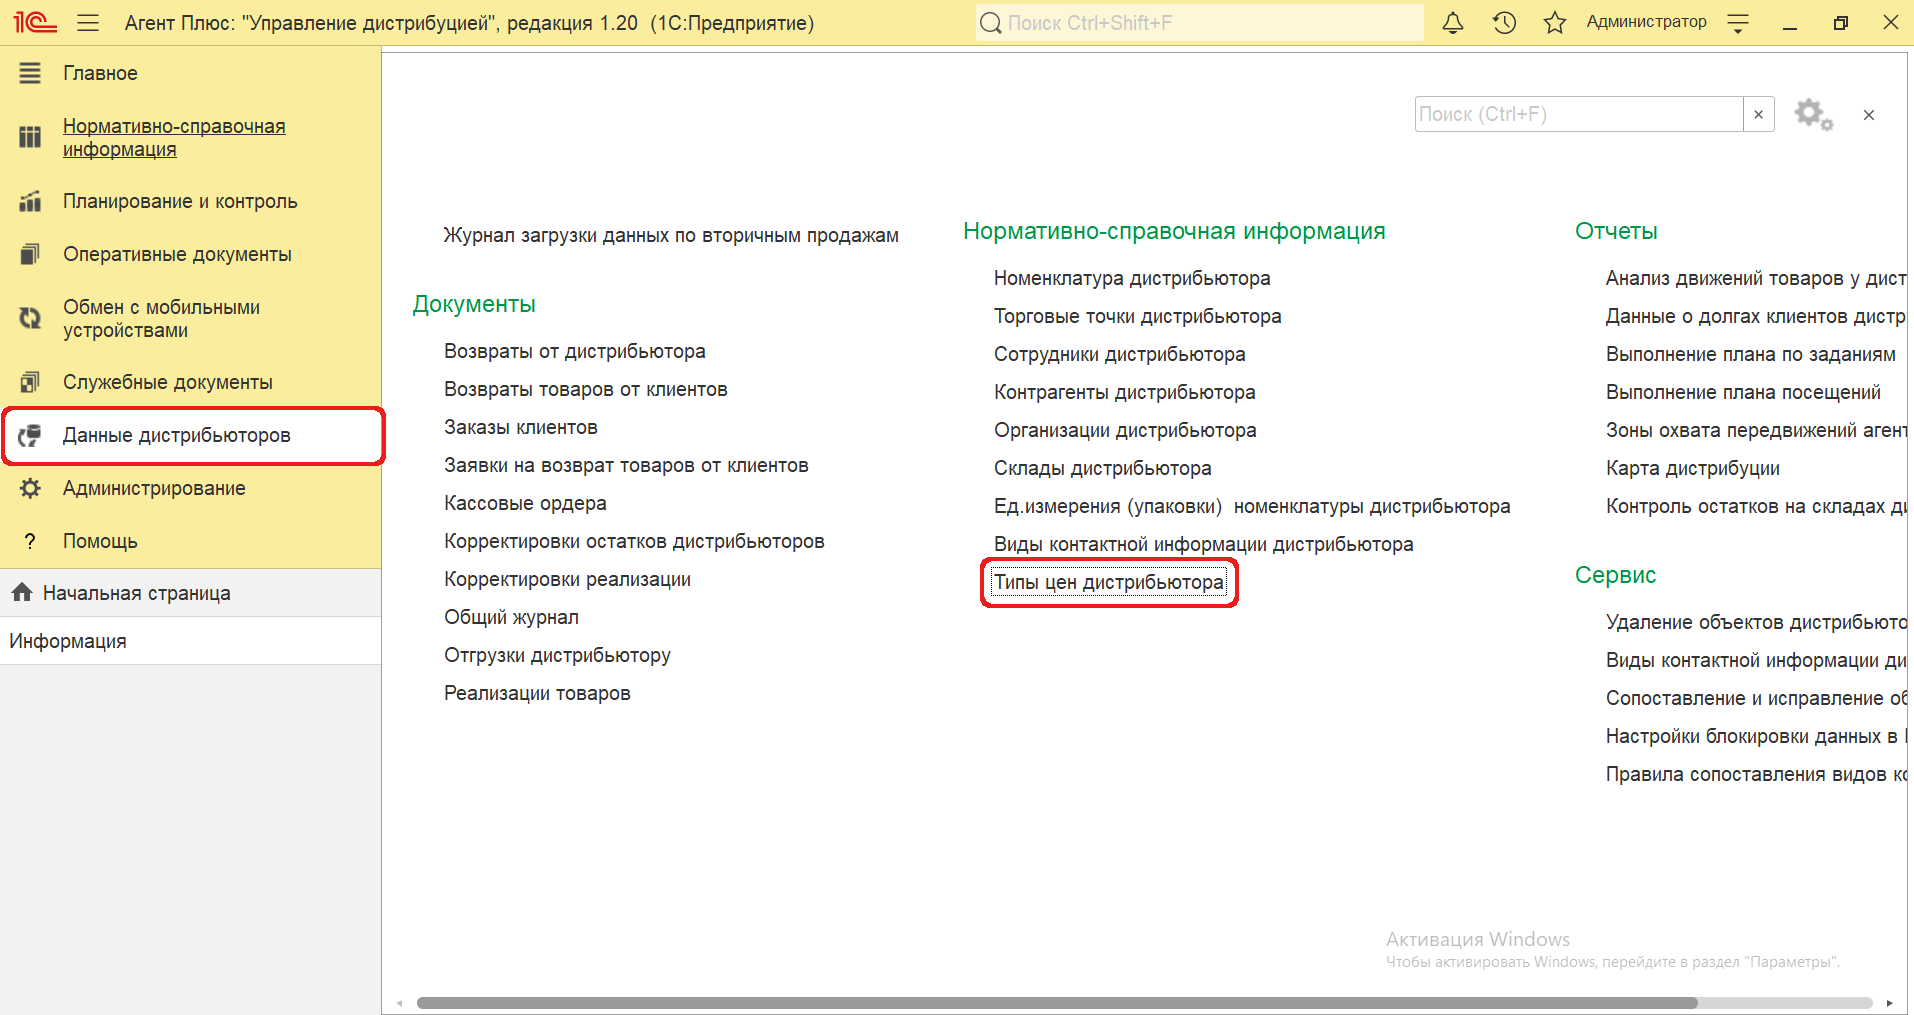
Task: Click the Администрирование gear icon
Action: (x=30, y=488)
